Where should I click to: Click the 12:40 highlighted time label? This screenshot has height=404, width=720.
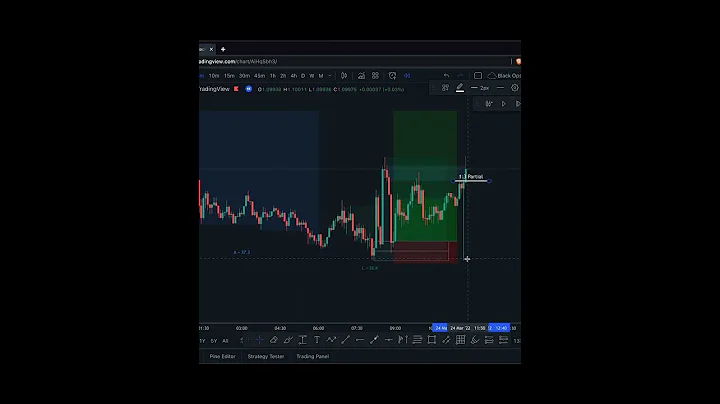(x=499, y=328)
